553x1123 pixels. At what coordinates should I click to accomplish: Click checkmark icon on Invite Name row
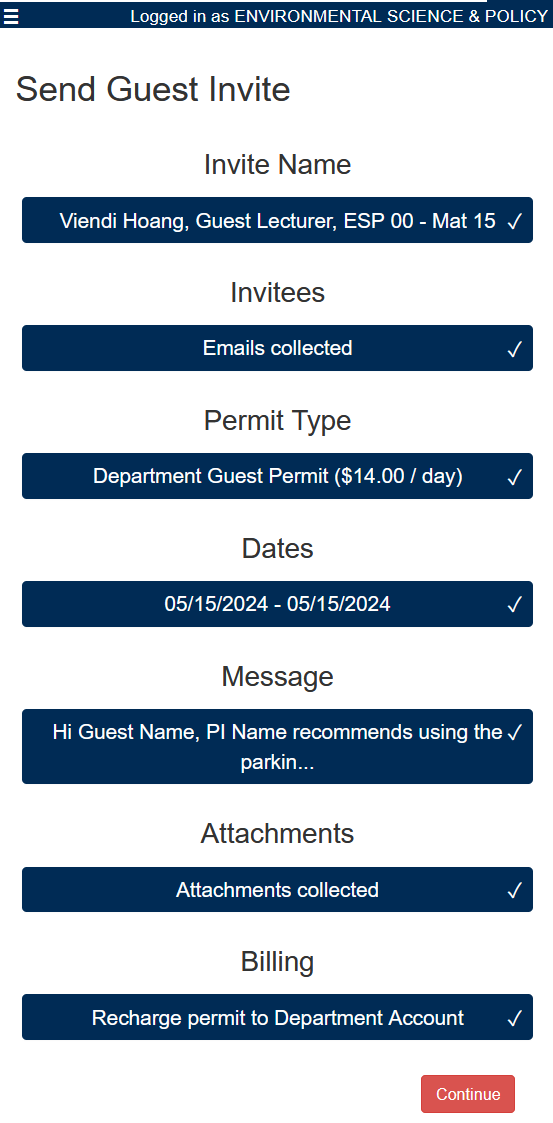click(514, 222)
